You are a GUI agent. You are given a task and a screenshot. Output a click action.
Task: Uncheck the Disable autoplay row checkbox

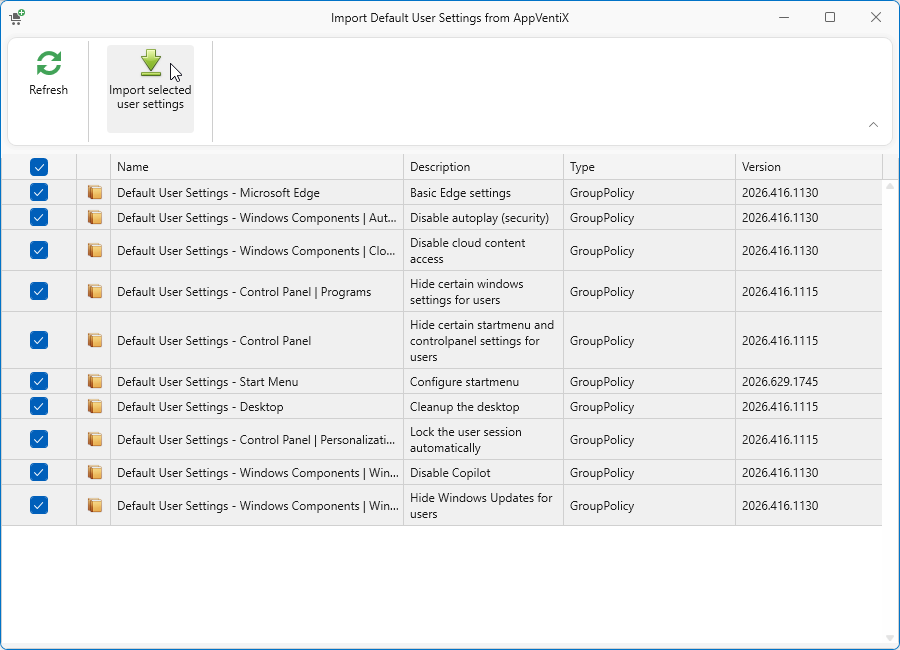[x=39, y=218]
